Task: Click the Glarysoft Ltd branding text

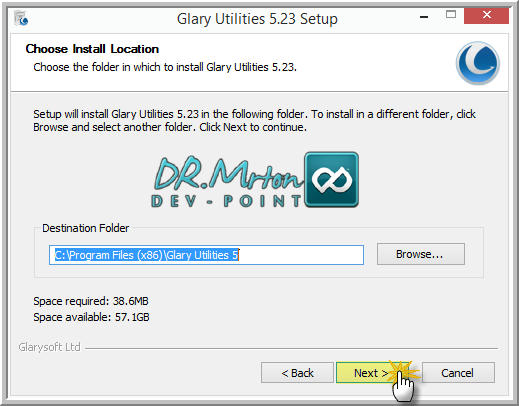Action: coord(49,347)
